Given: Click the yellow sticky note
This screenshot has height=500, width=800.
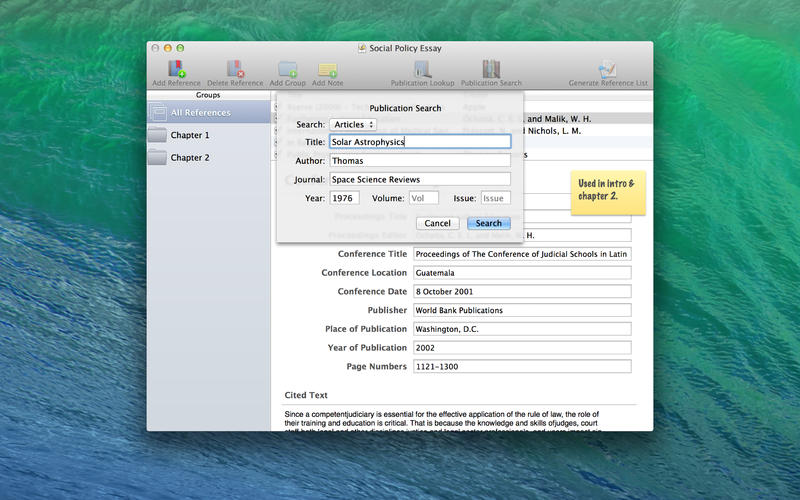Looking at the screenshot, I should coord(608,189).
